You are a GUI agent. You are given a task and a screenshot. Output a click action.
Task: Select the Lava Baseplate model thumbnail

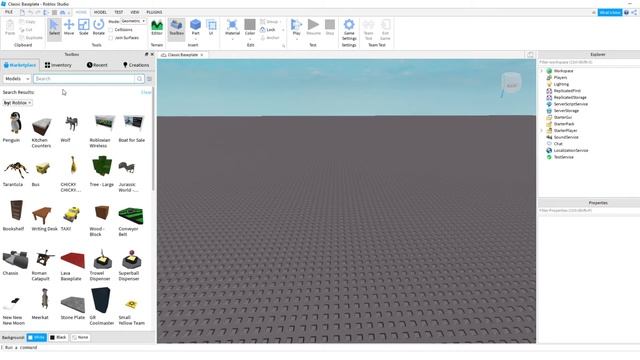[x=73, y=260]
